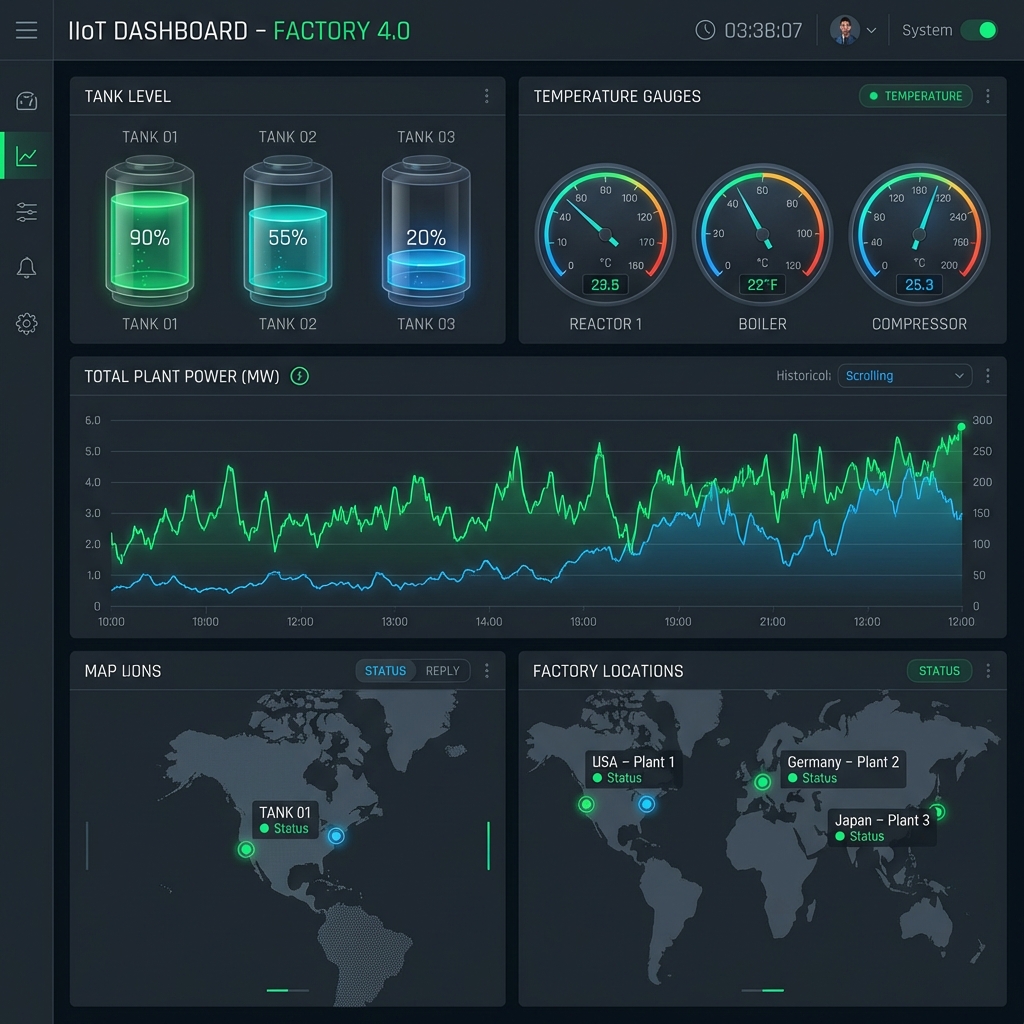Screen dimensions: 1024x1024
Task: Click the clock icon in the top bar
Action: click(x=706, y=29)
